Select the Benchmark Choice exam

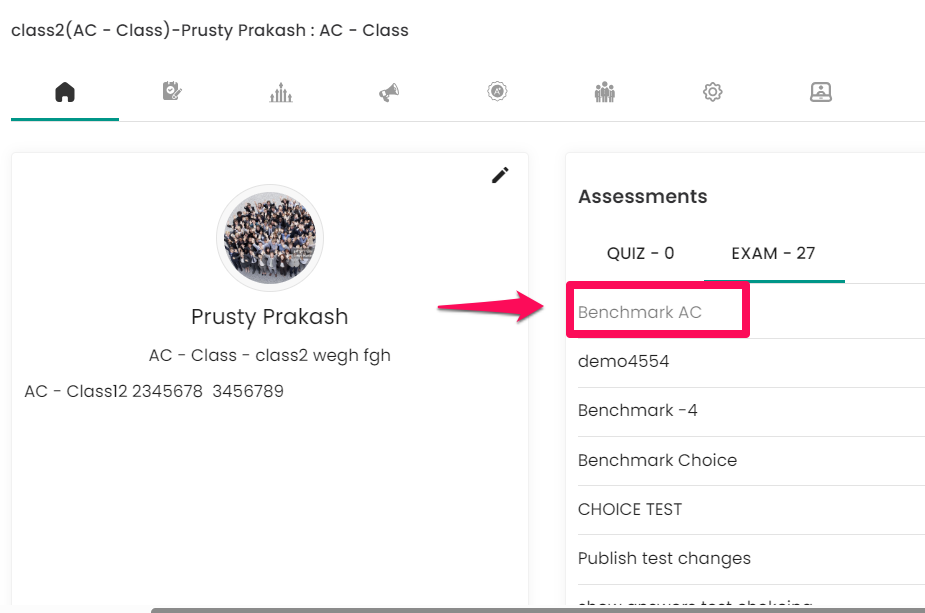[x=658, y=460]
